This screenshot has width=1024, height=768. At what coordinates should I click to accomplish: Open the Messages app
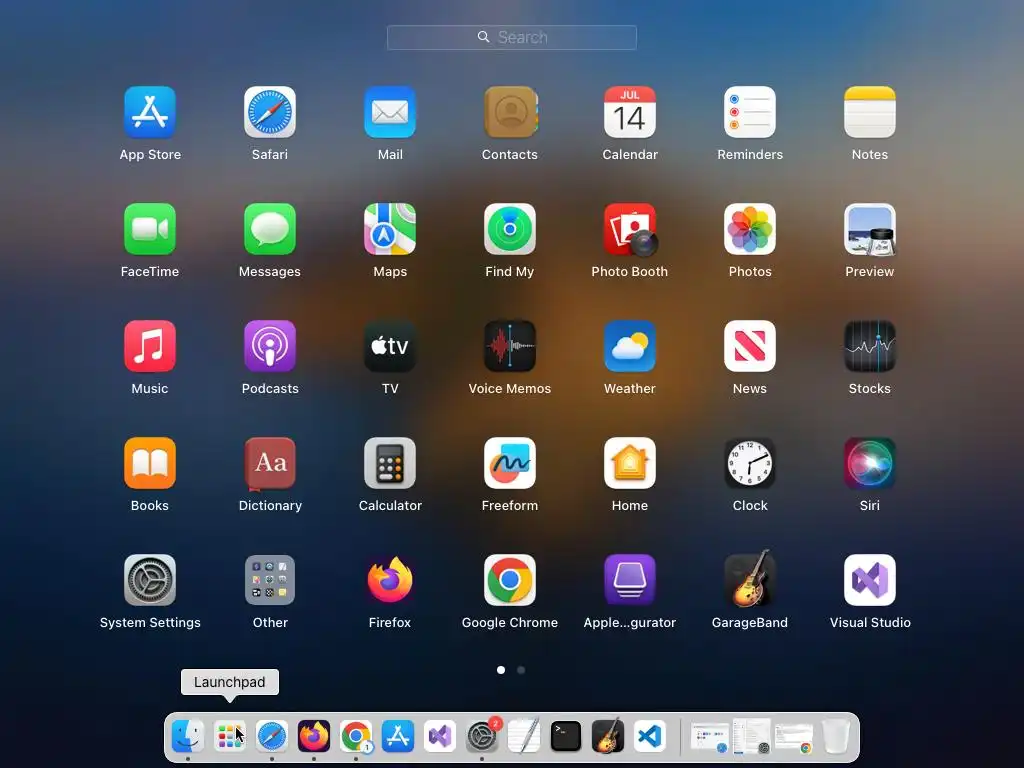tap(270, 229)
